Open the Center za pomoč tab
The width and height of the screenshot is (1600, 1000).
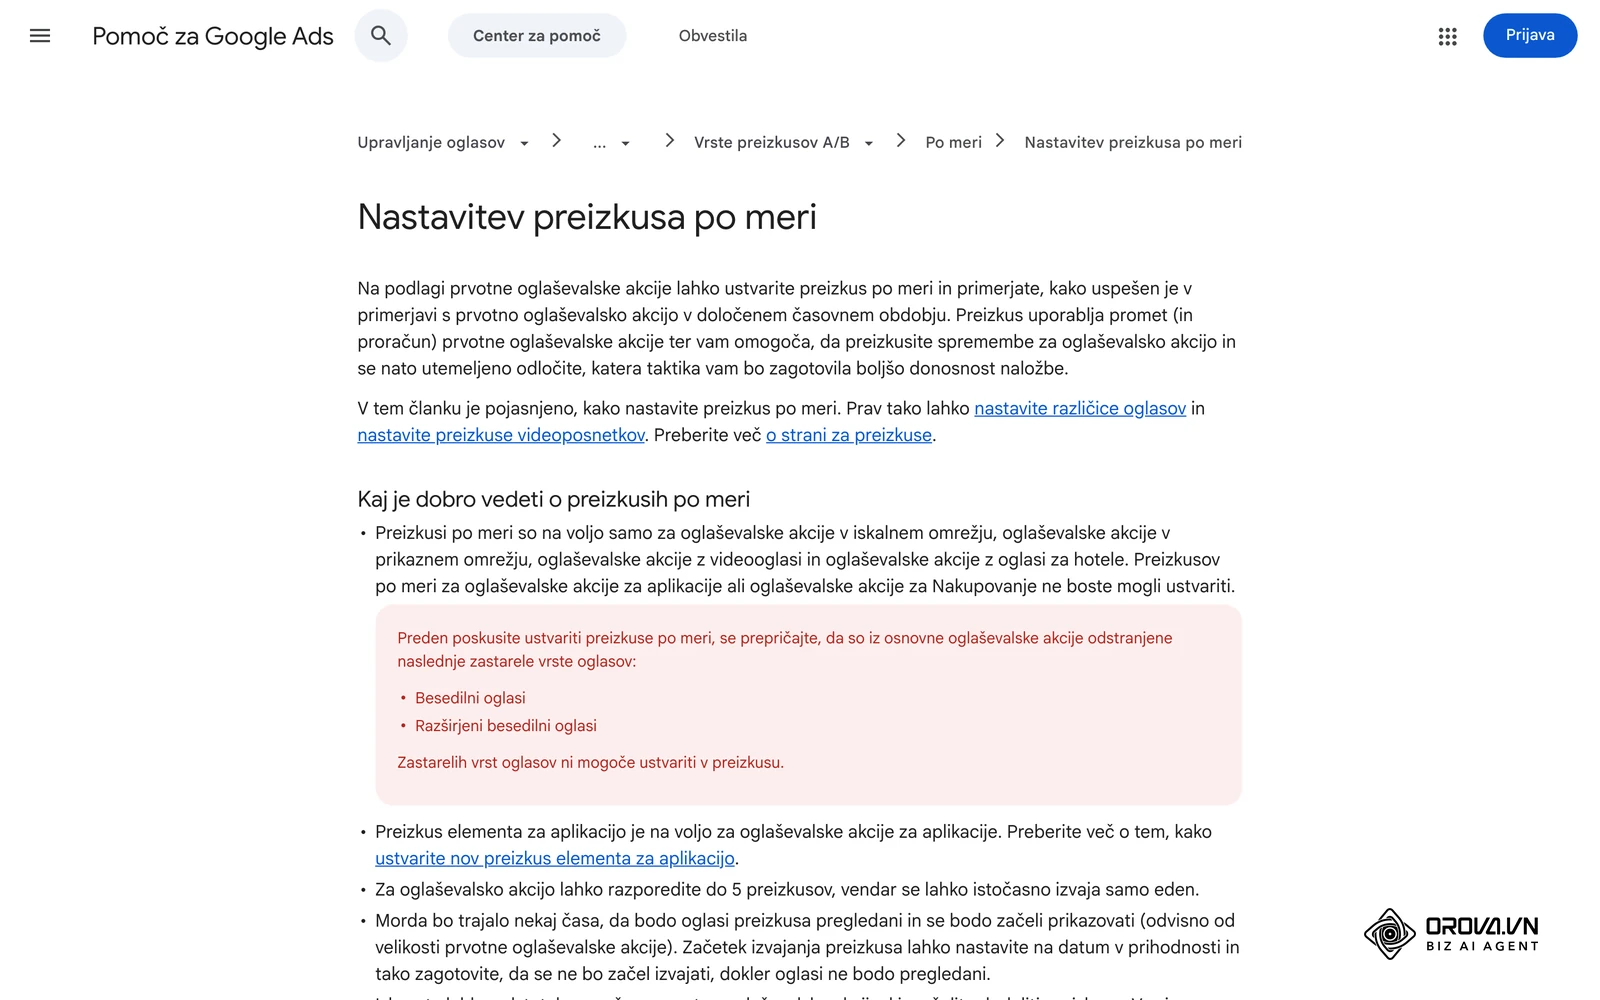coord(537,36)
